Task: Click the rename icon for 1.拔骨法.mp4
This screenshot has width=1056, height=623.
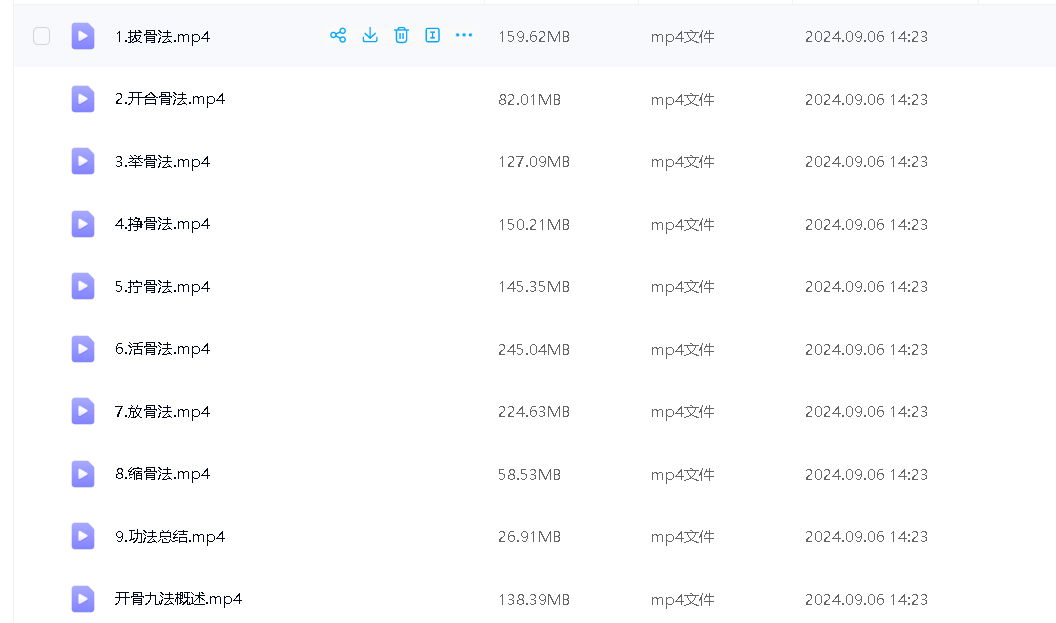Action: (432, 36)
